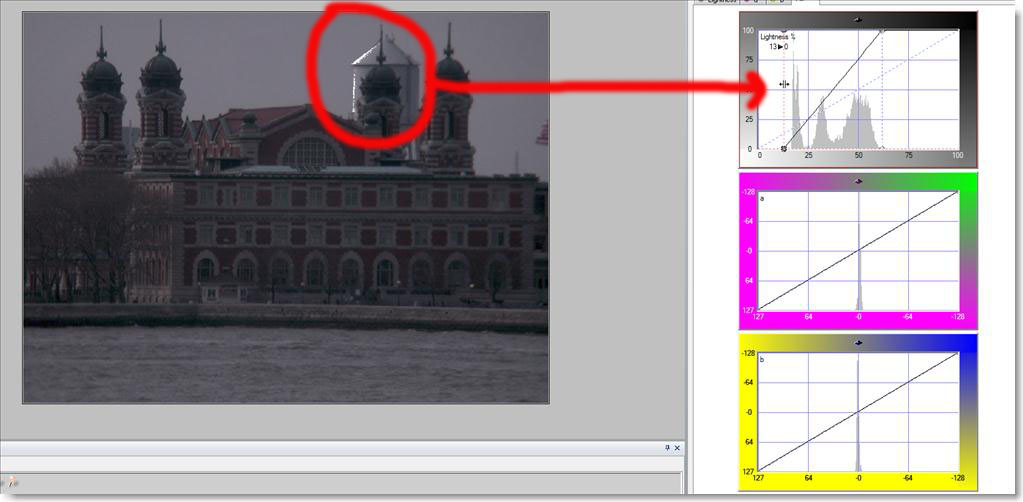Screen dimensions: 1023x502
Task: Pin the bottom panel with the pushpin icon
Action: (667, 448)
